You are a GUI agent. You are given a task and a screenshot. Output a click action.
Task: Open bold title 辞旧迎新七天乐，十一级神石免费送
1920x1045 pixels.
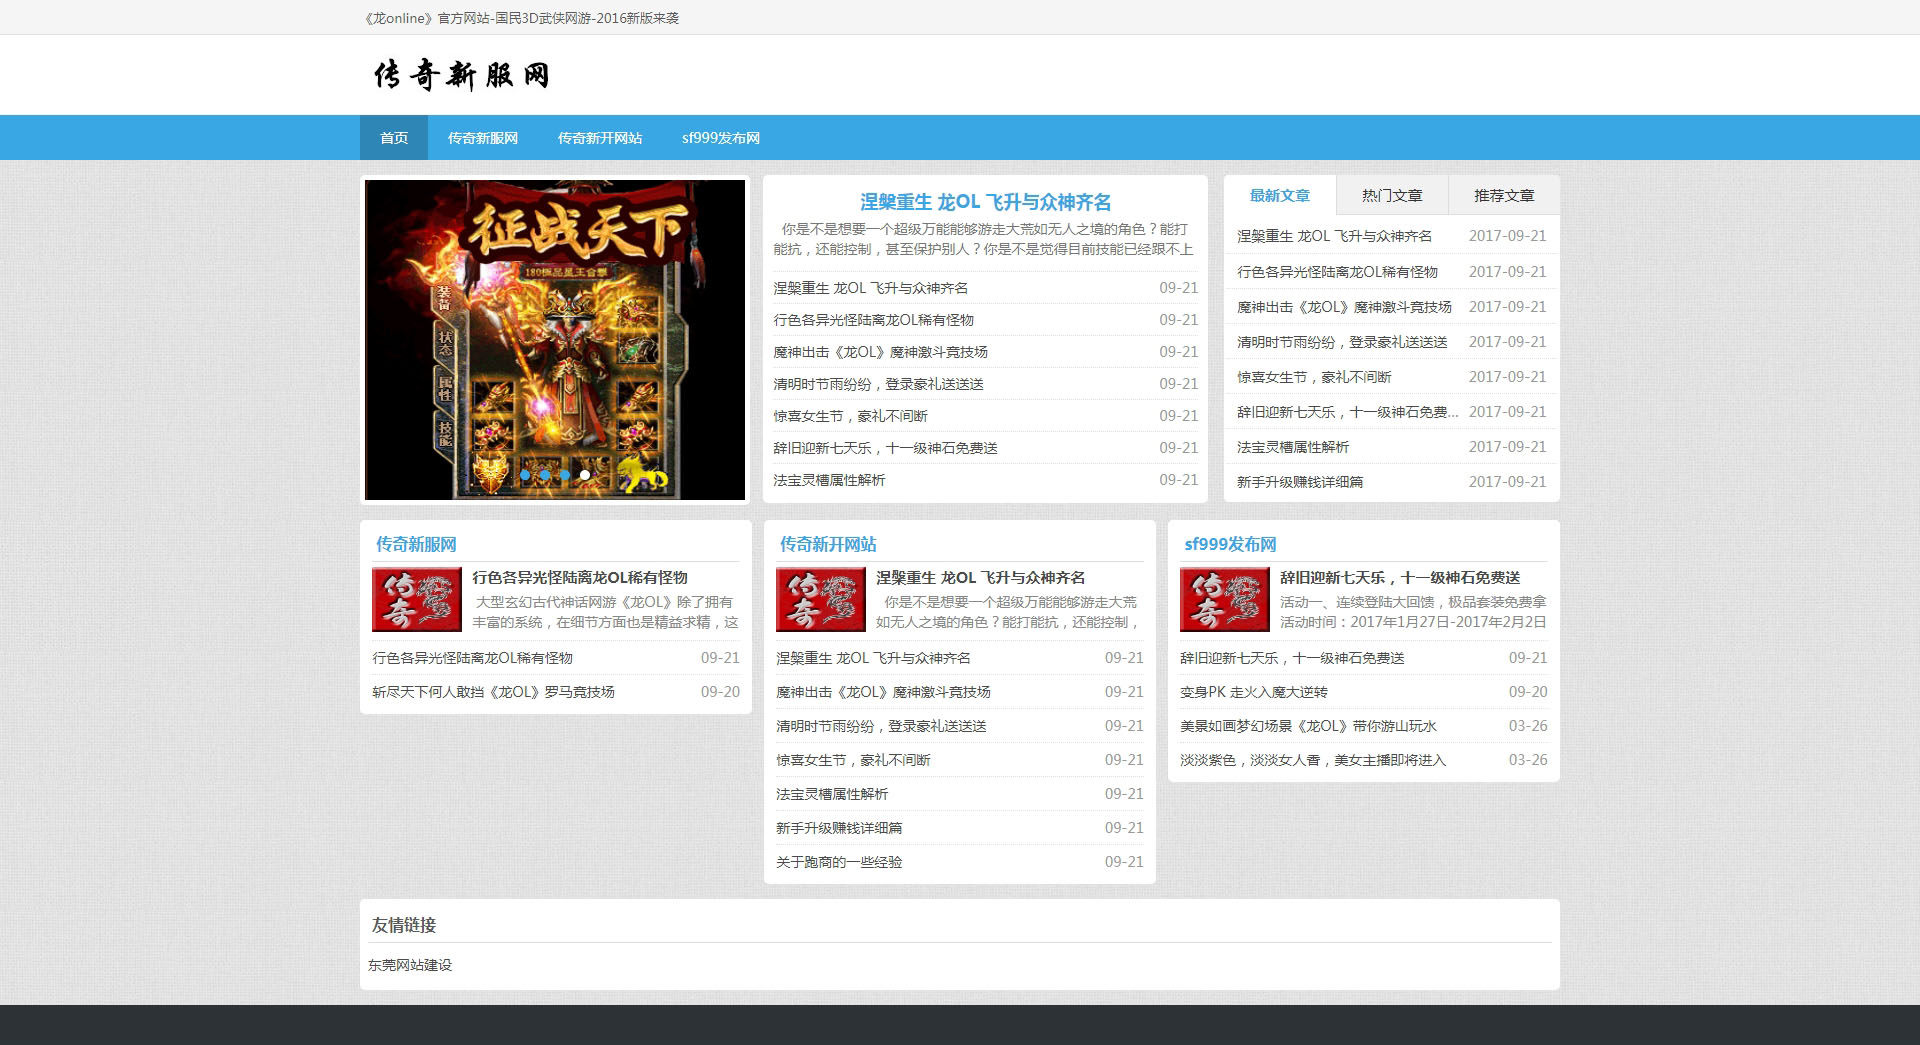coord(1400,578)
